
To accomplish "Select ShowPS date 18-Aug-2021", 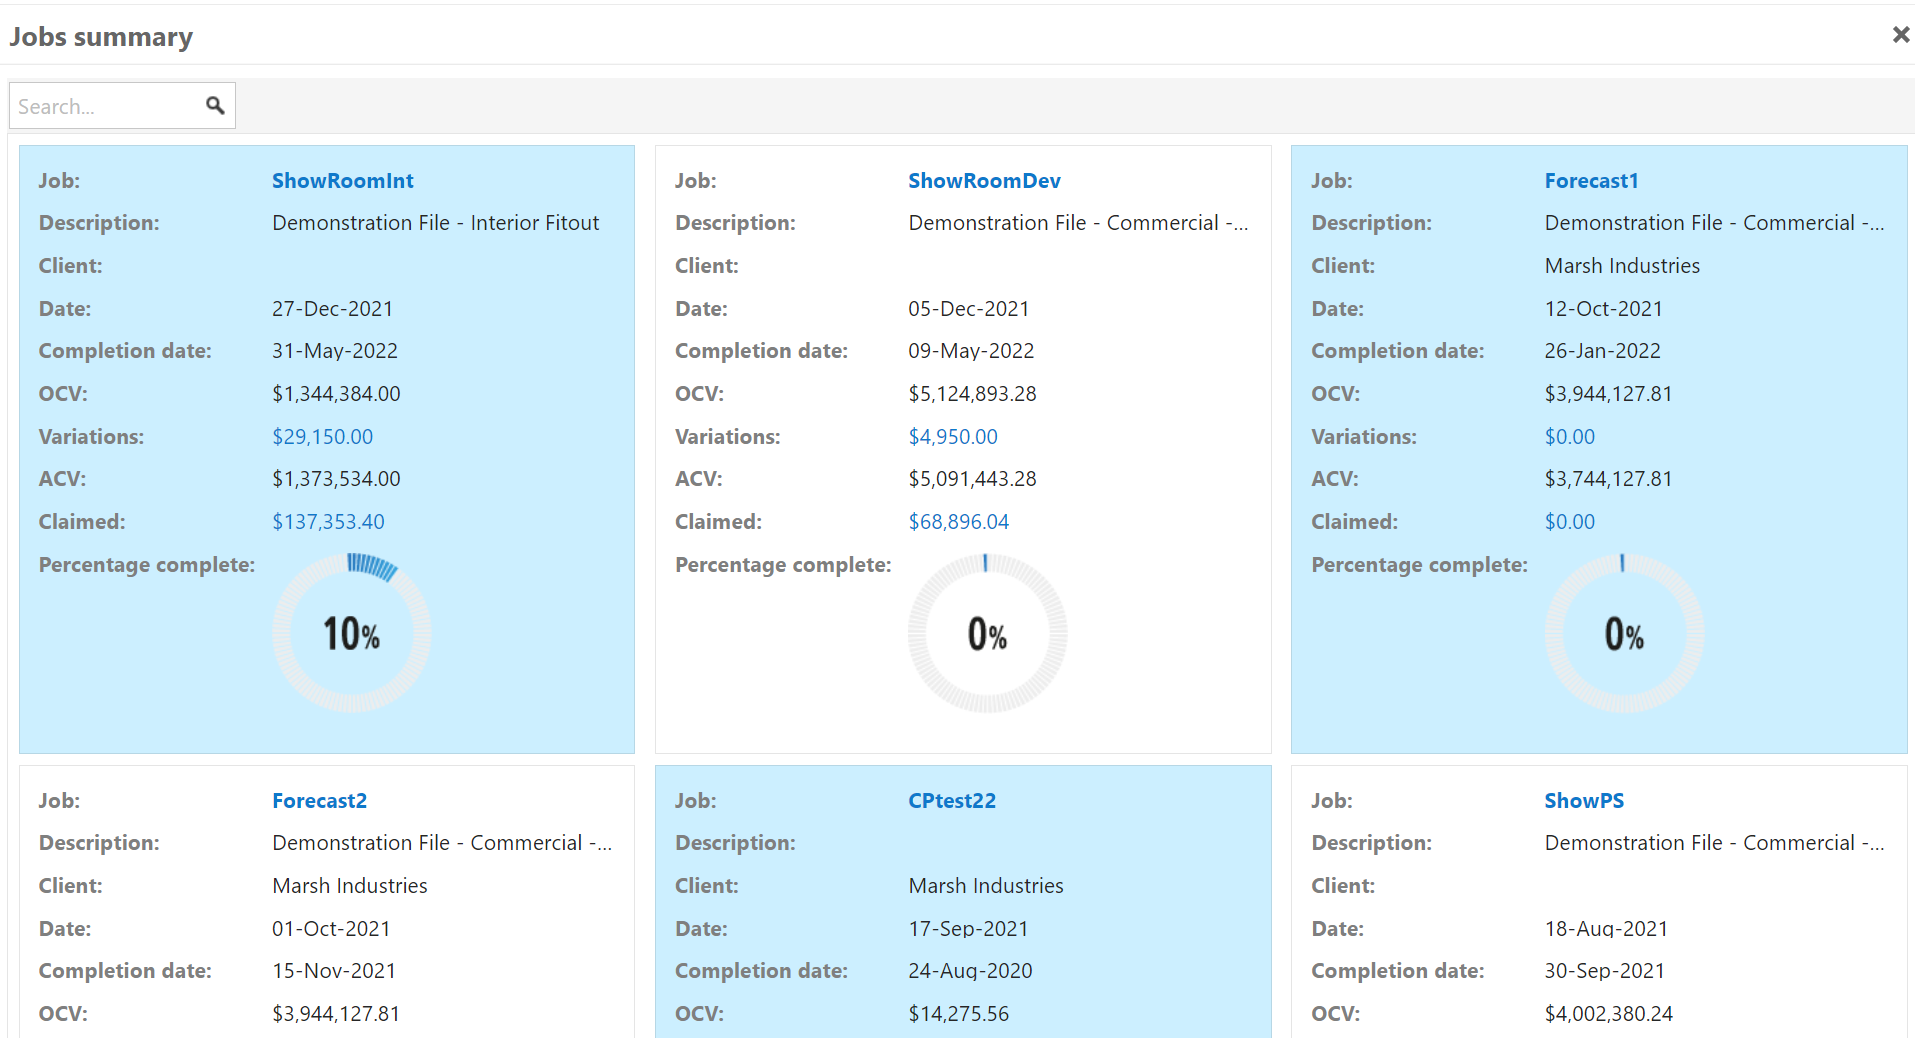I will [x=1606, y=929].
